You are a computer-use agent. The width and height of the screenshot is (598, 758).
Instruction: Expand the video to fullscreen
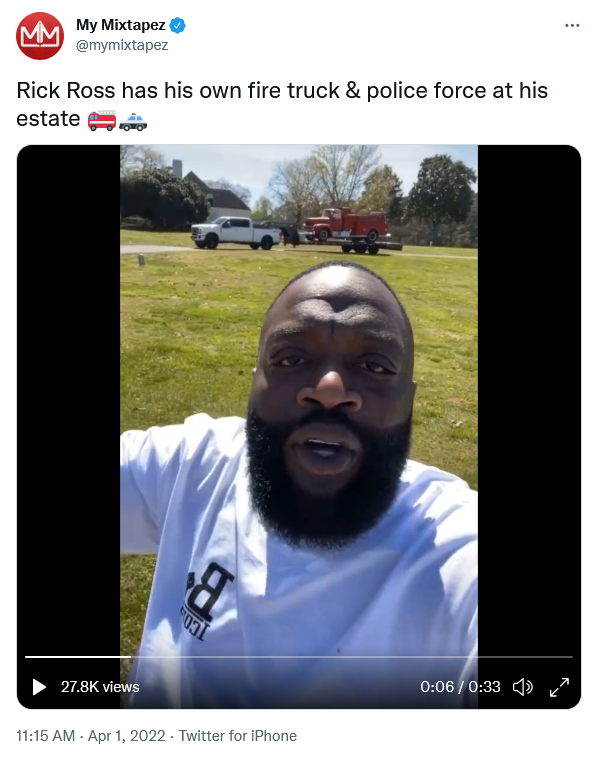(x=559, y=686)
